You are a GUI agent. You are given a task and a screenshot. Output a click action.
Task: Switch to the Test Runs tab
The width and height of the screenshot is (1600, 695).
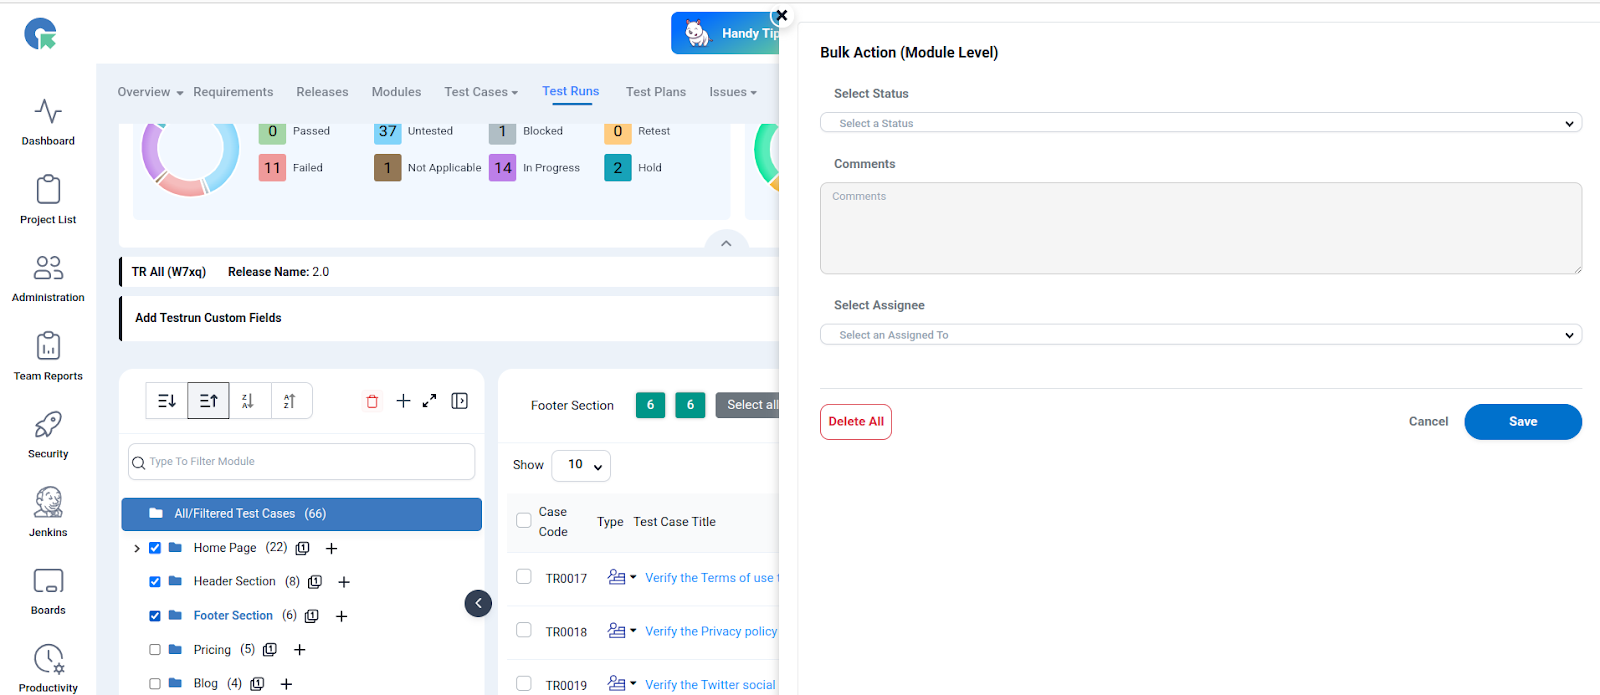pos(571,91)
